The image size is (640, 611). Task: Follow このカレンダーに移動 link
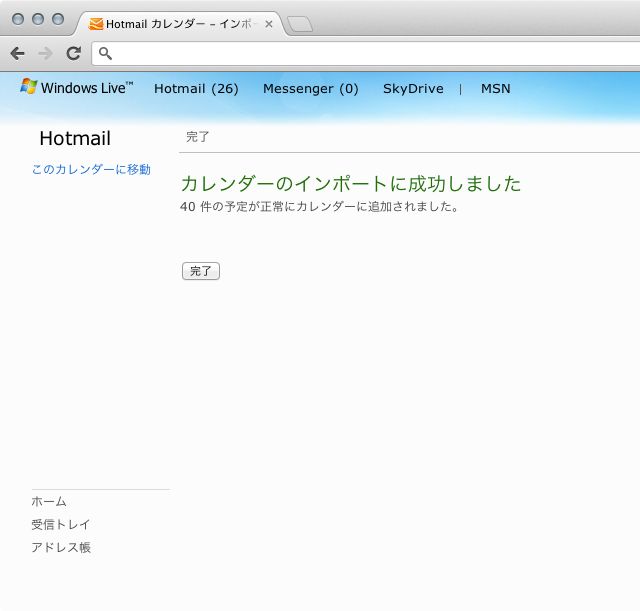91,169
